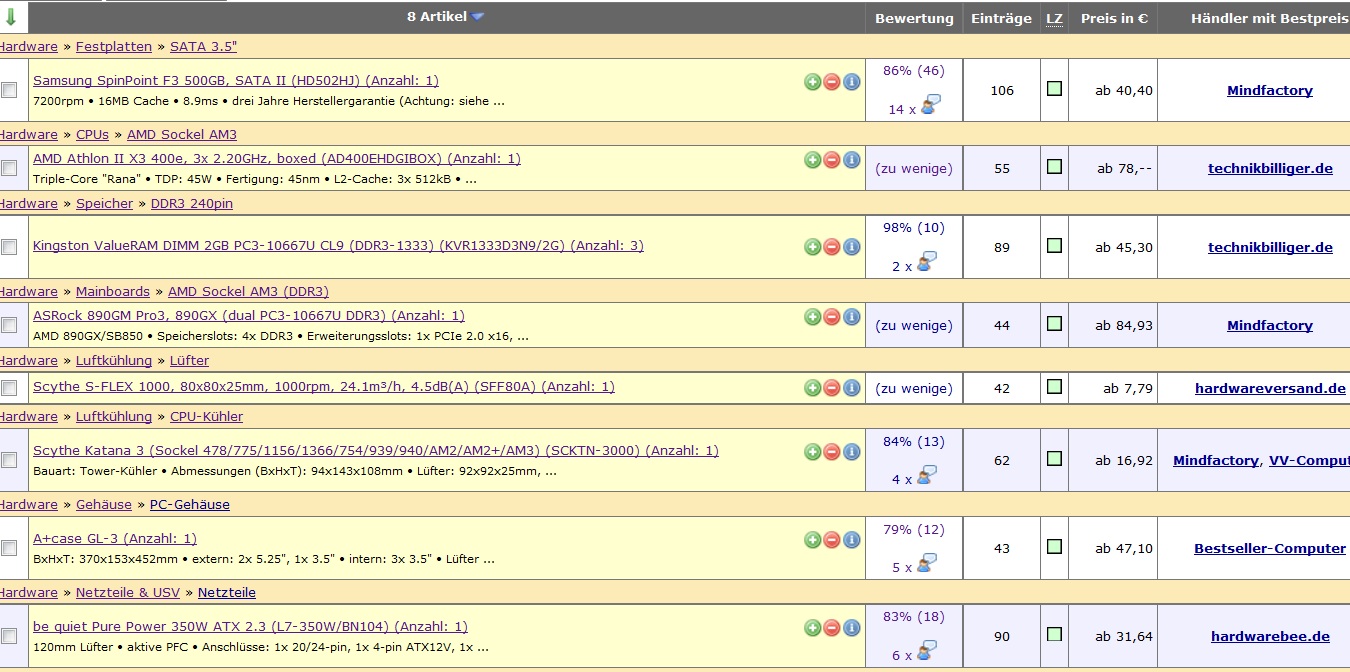Open CPU-Kühler category link
The width and height of the screenshot is (1350, 672).
tap(206, 417)
